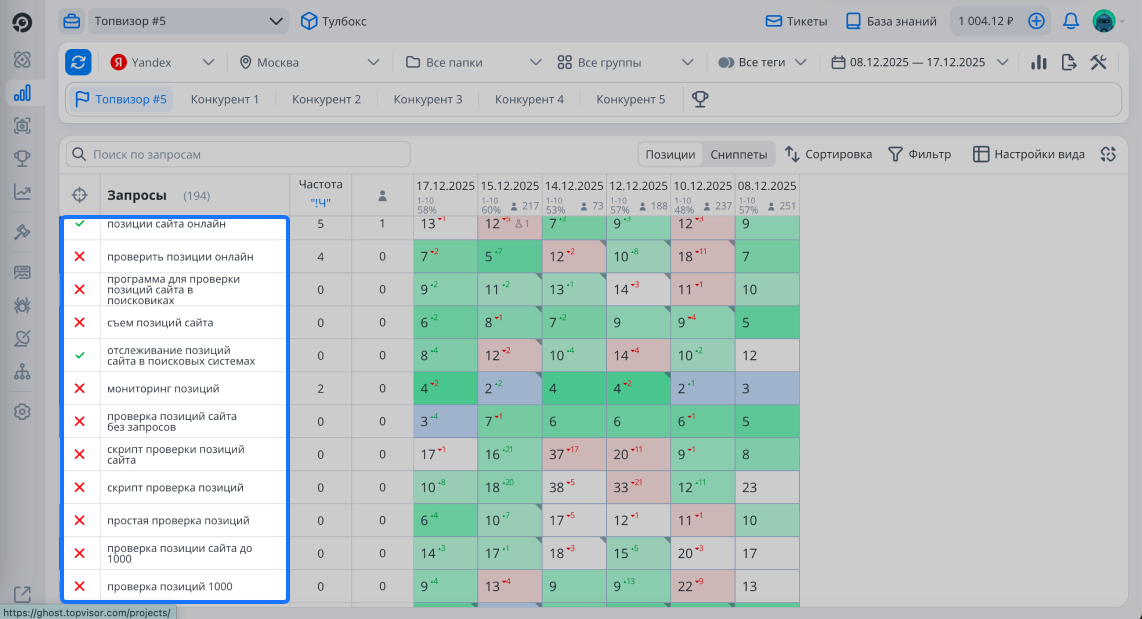Open the positions bar-chart sidebar icon
Screen dimensions: 1142x619
tap(23, 92)
